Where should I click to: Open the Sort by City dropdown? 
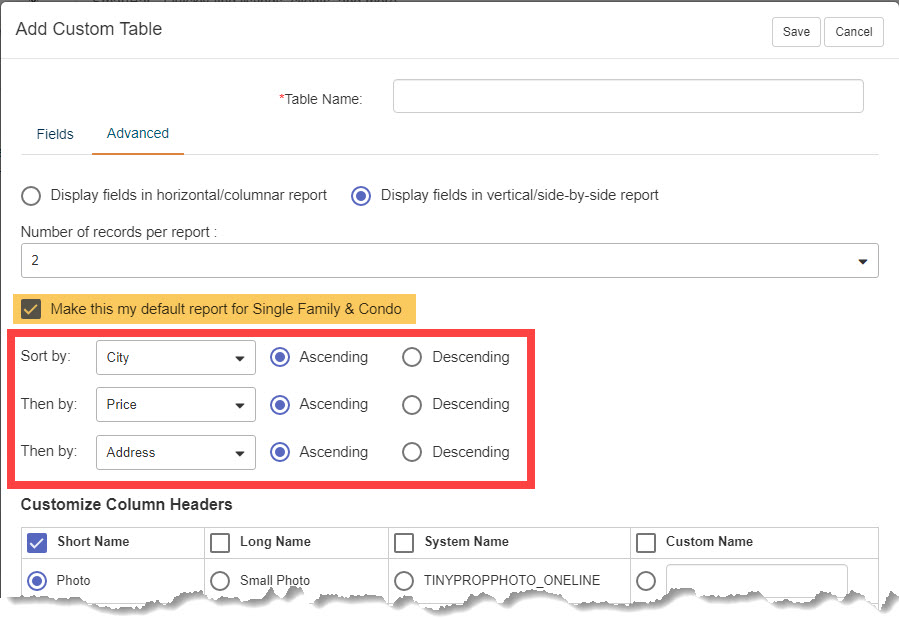click(x=175, y=358)
